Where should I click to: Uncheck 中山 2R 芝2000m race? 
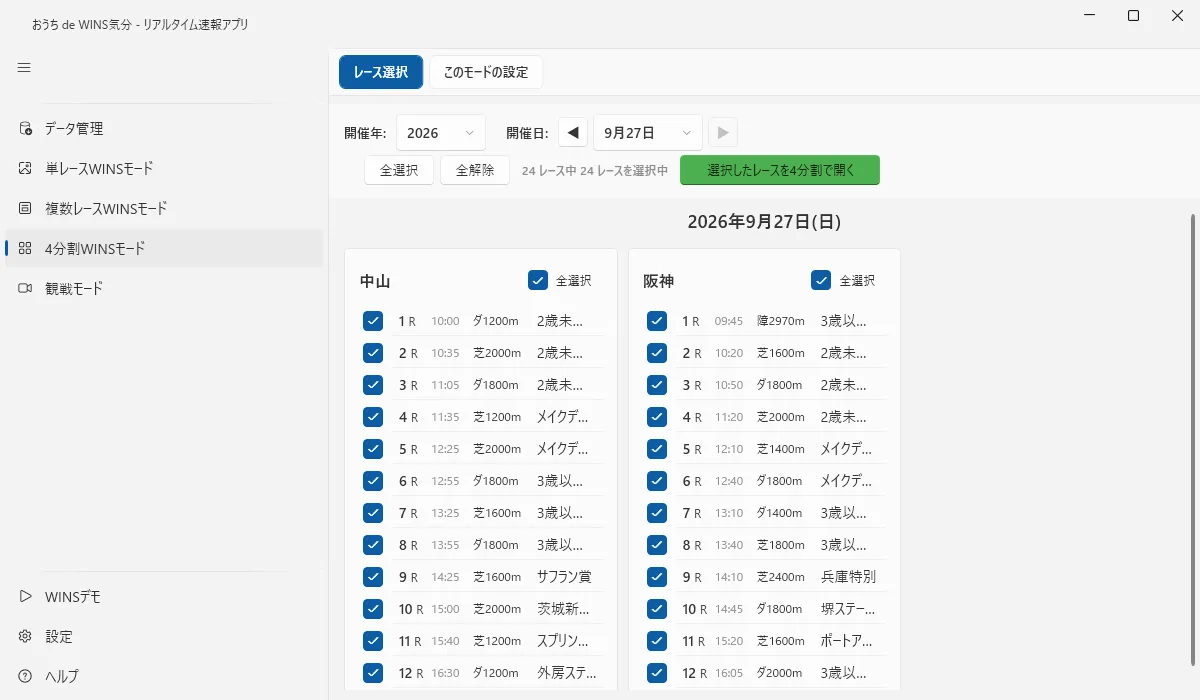tap(373, 353)
